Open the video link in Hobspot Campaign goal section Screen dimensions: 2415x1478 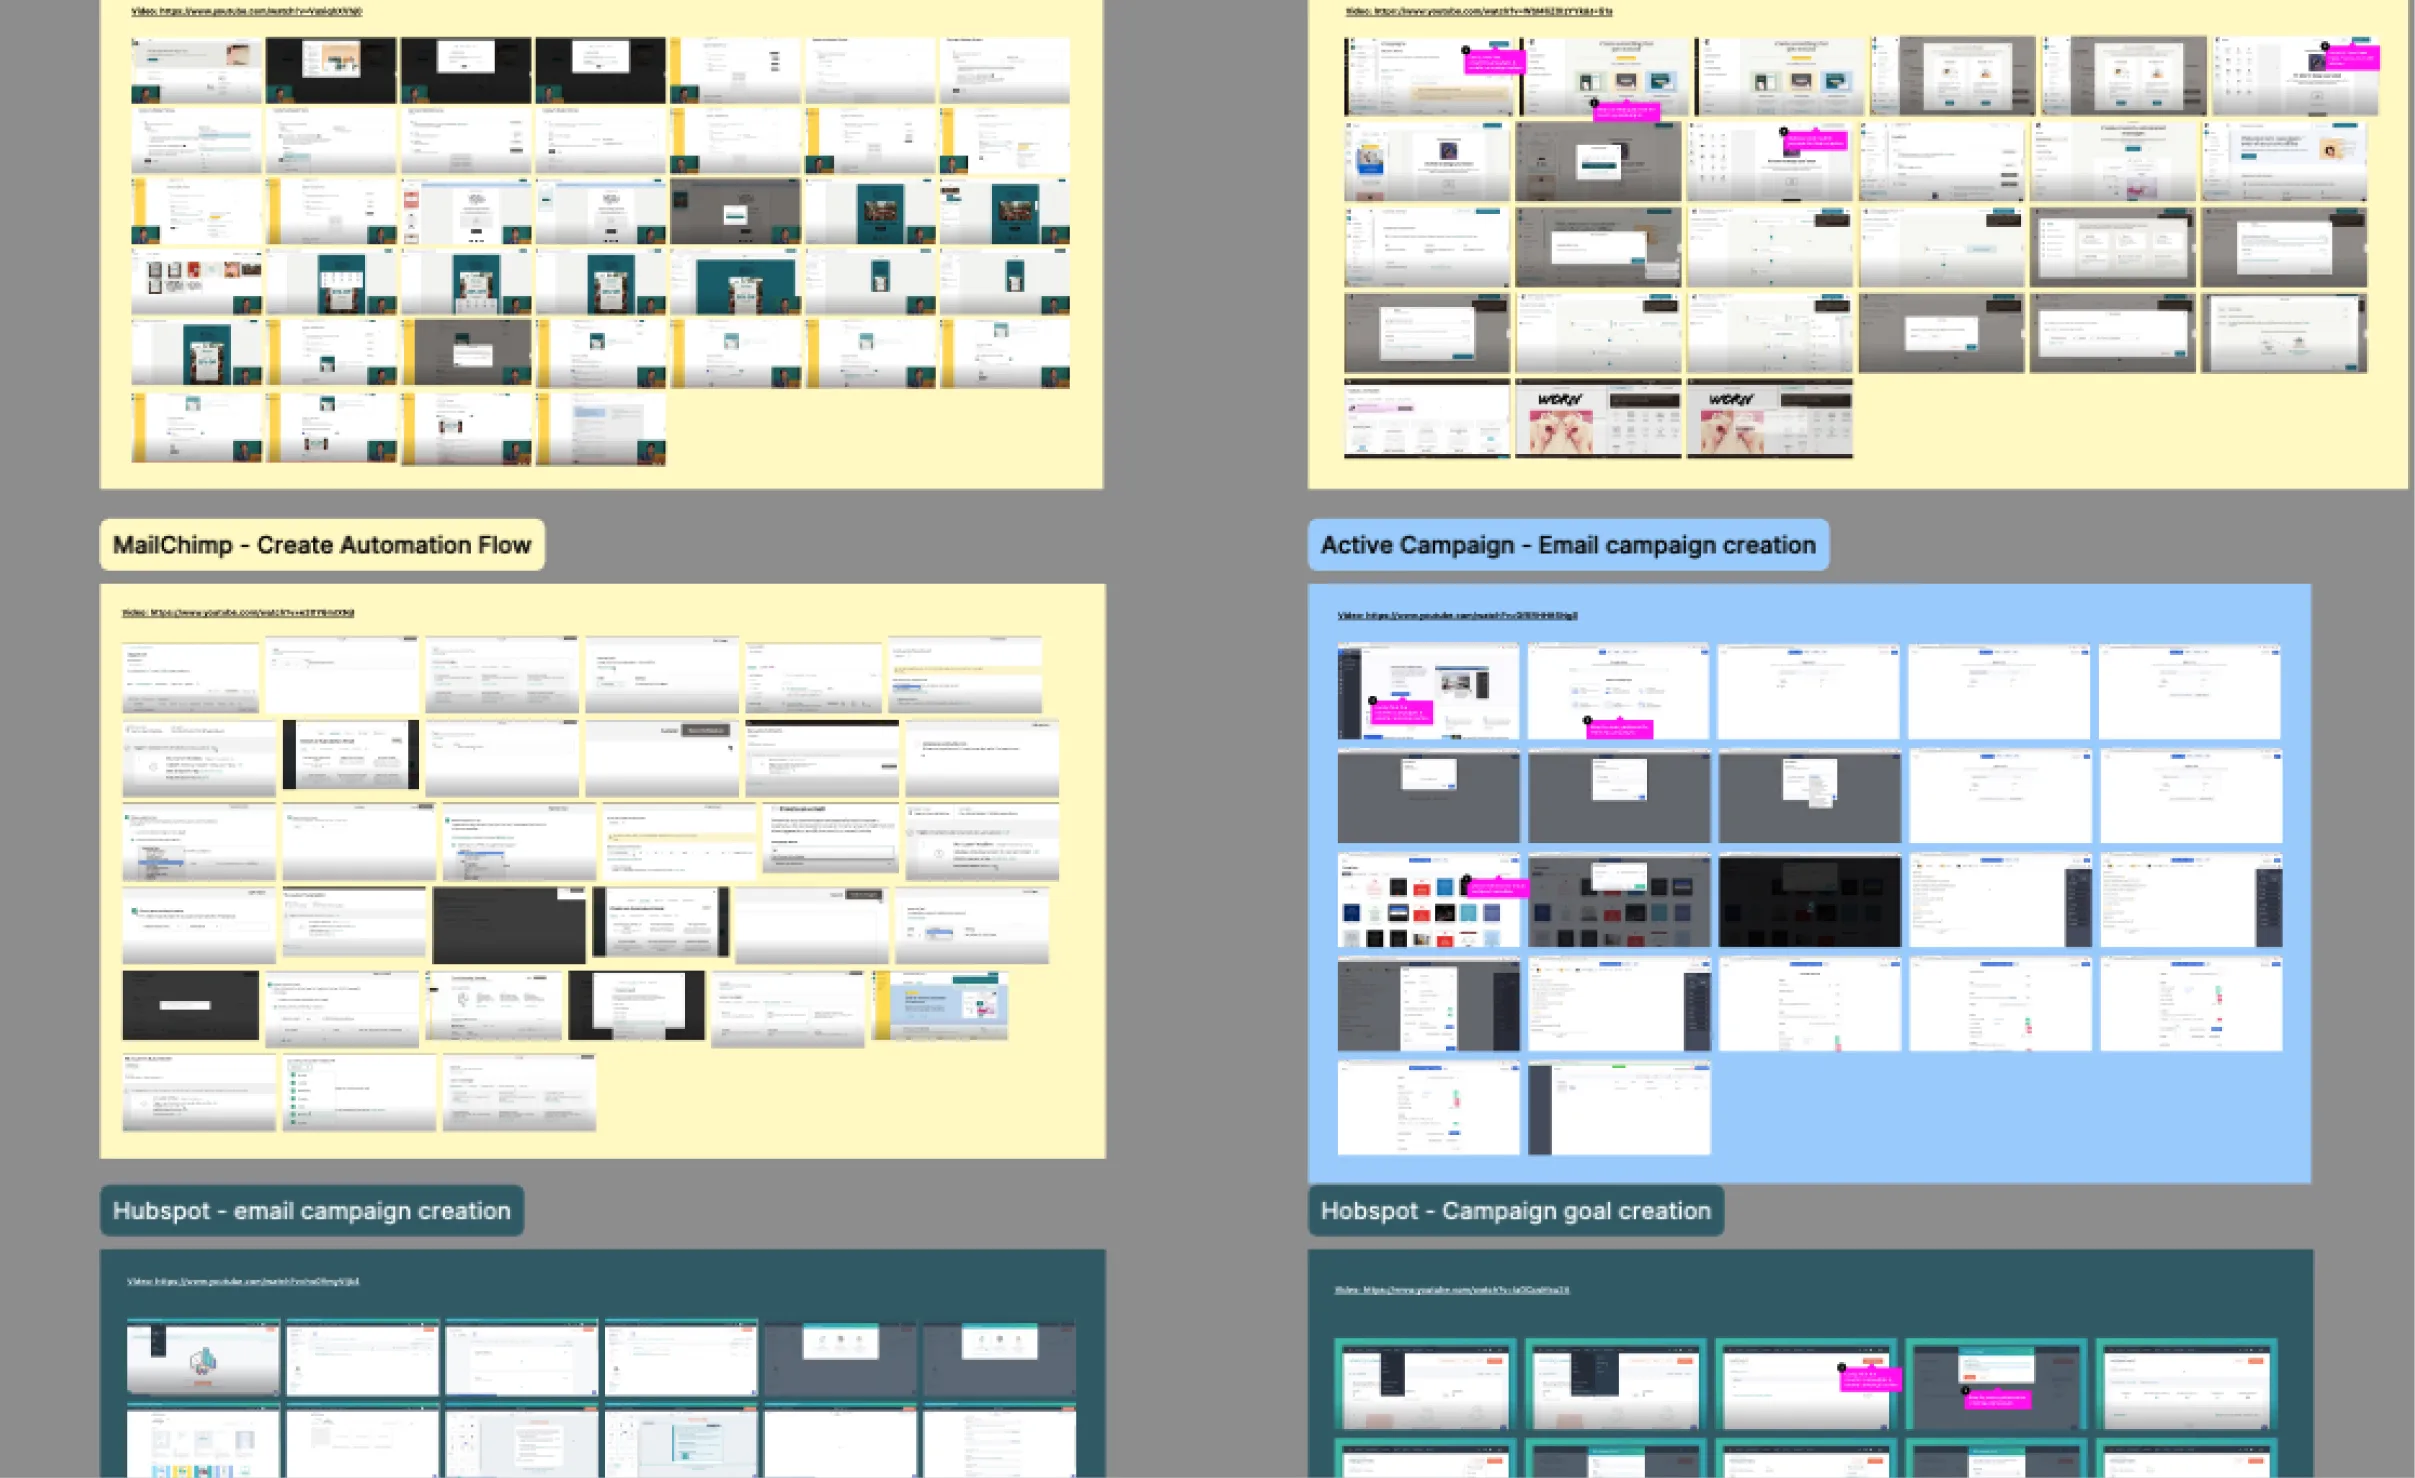tap(1451, 1290)
